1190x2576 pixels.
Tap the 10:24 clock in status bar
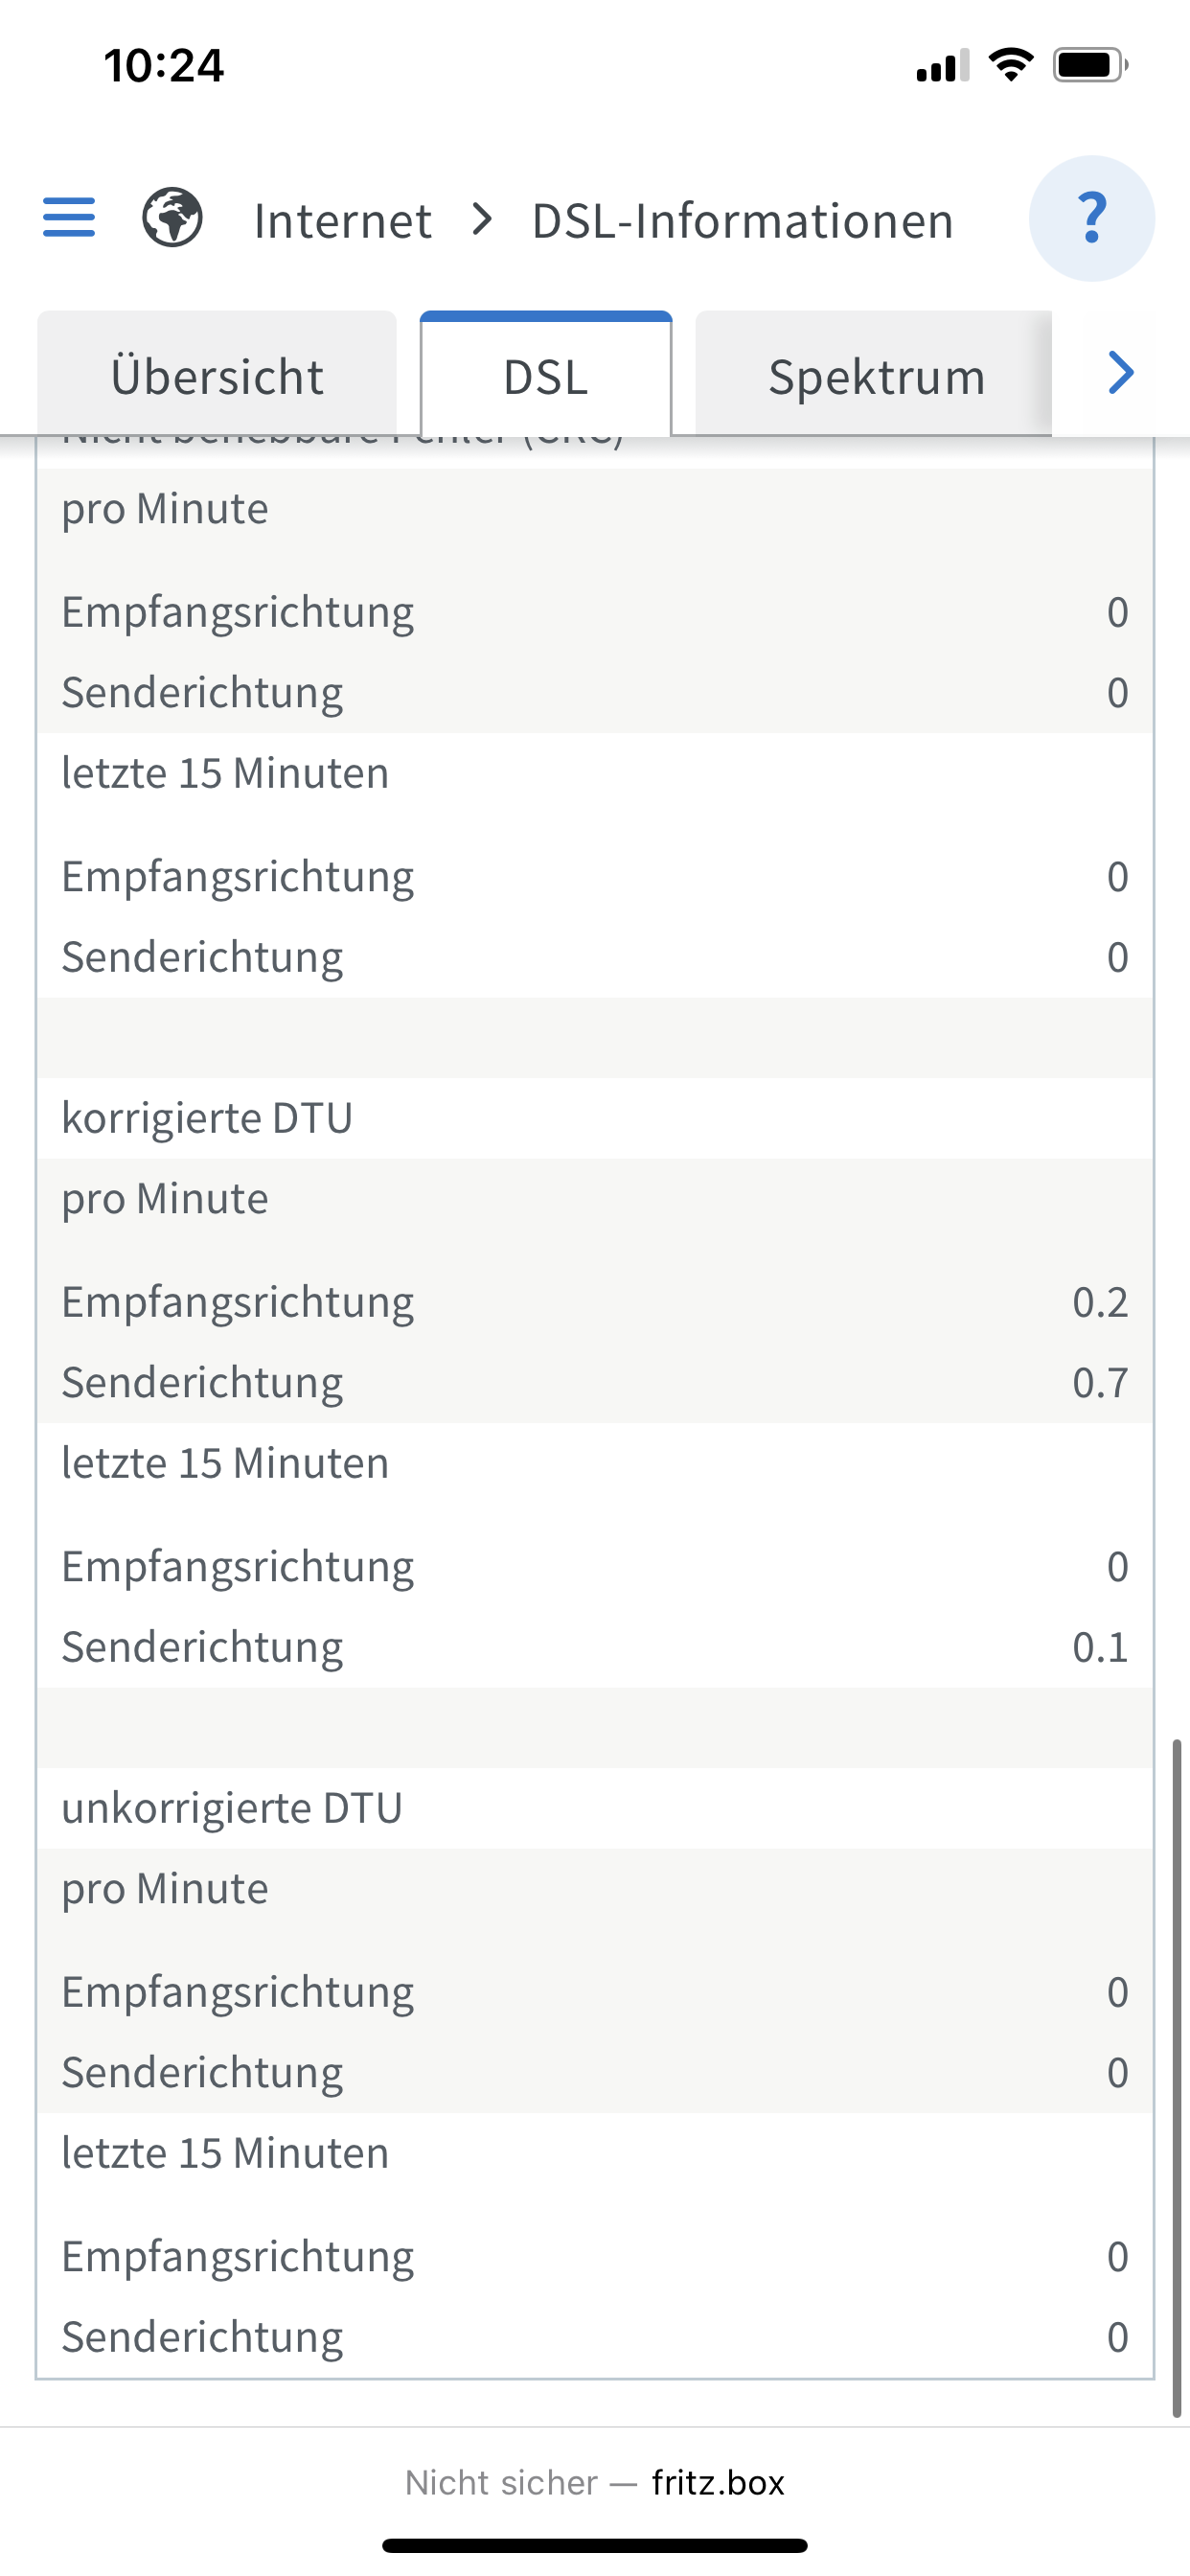[164, 66]
